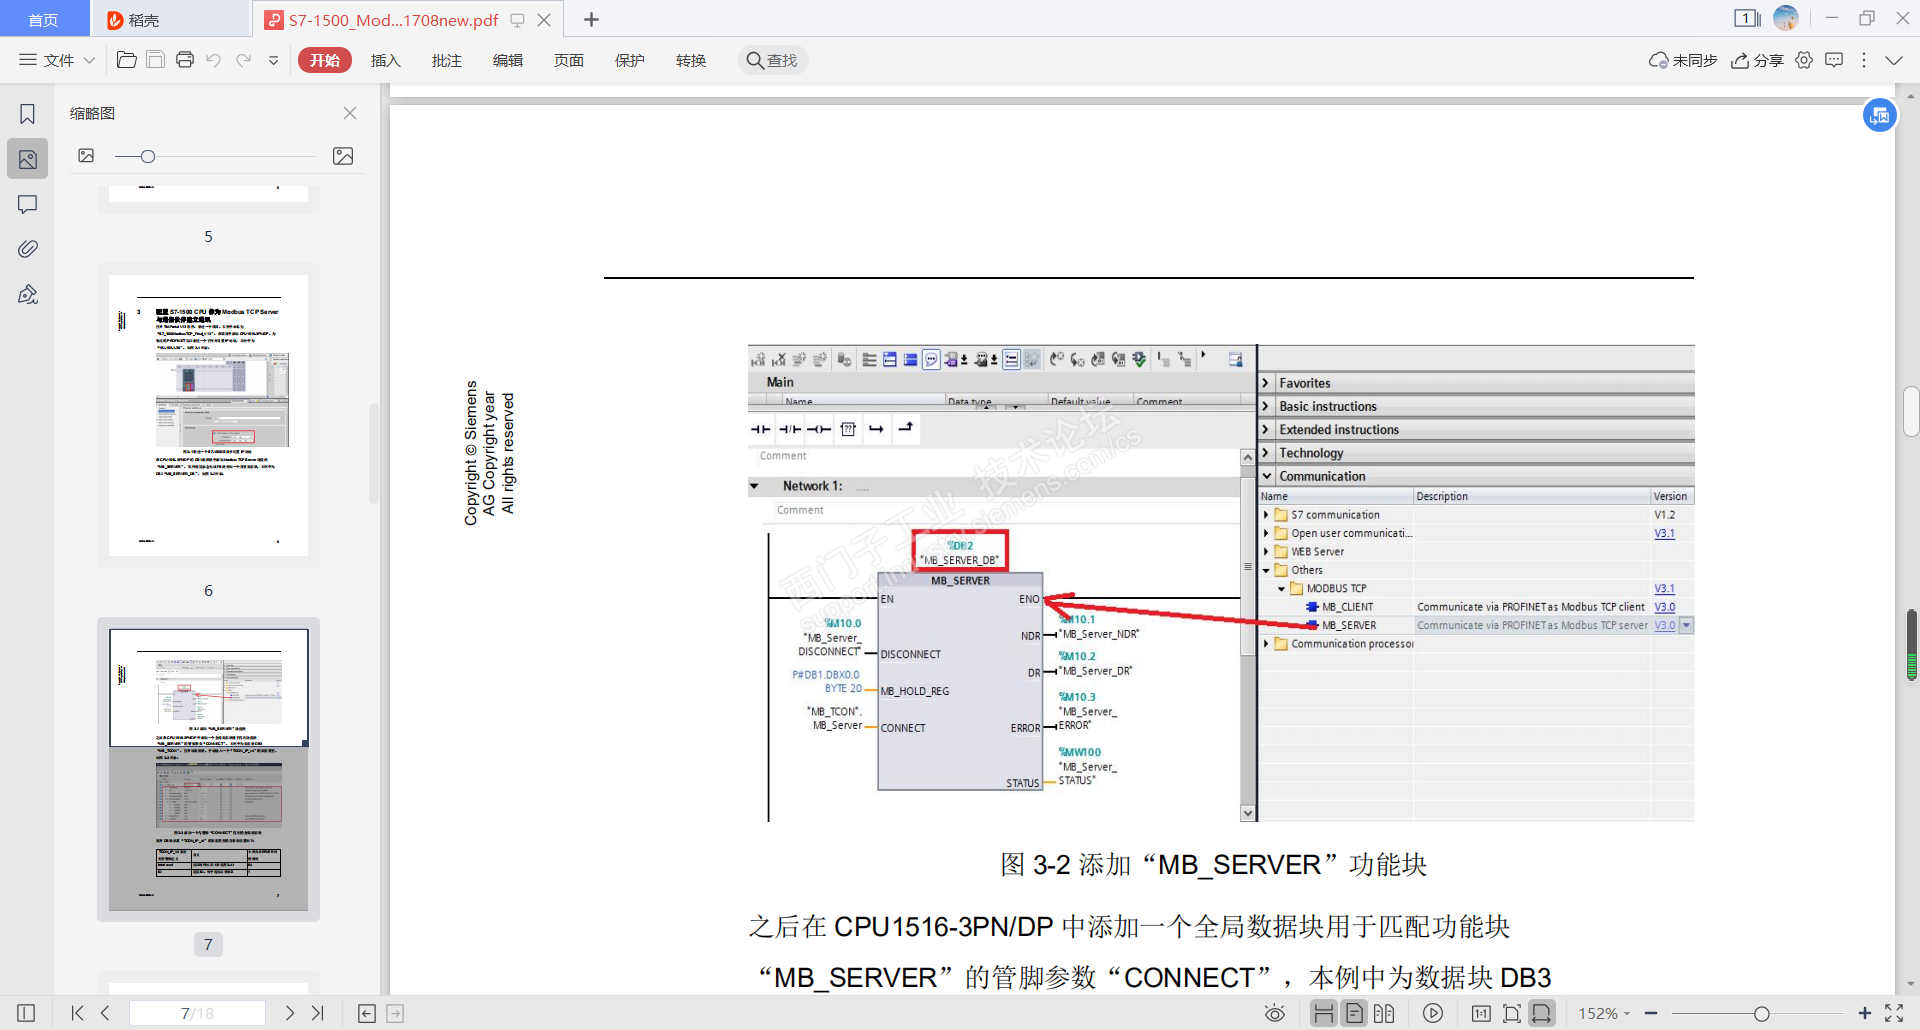Open the 保护 tab
1920x1030 pixels.
(x=630, y=60)
